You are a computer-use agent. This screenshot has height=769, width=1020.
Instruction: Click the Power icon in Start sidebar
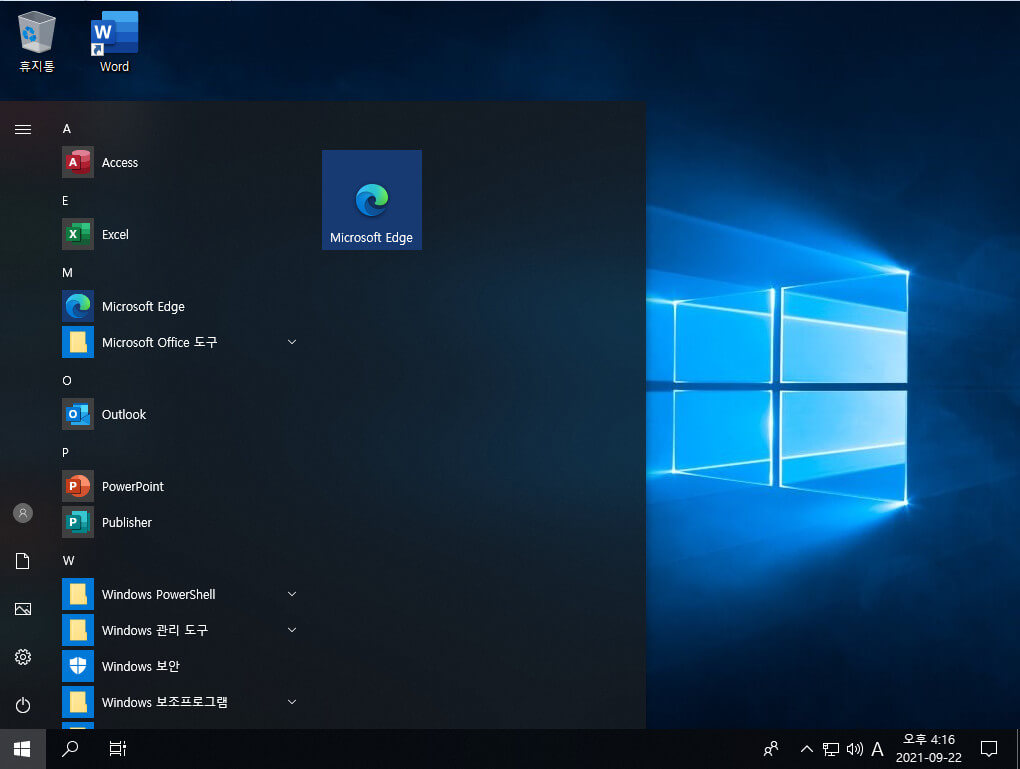point(23,705)
